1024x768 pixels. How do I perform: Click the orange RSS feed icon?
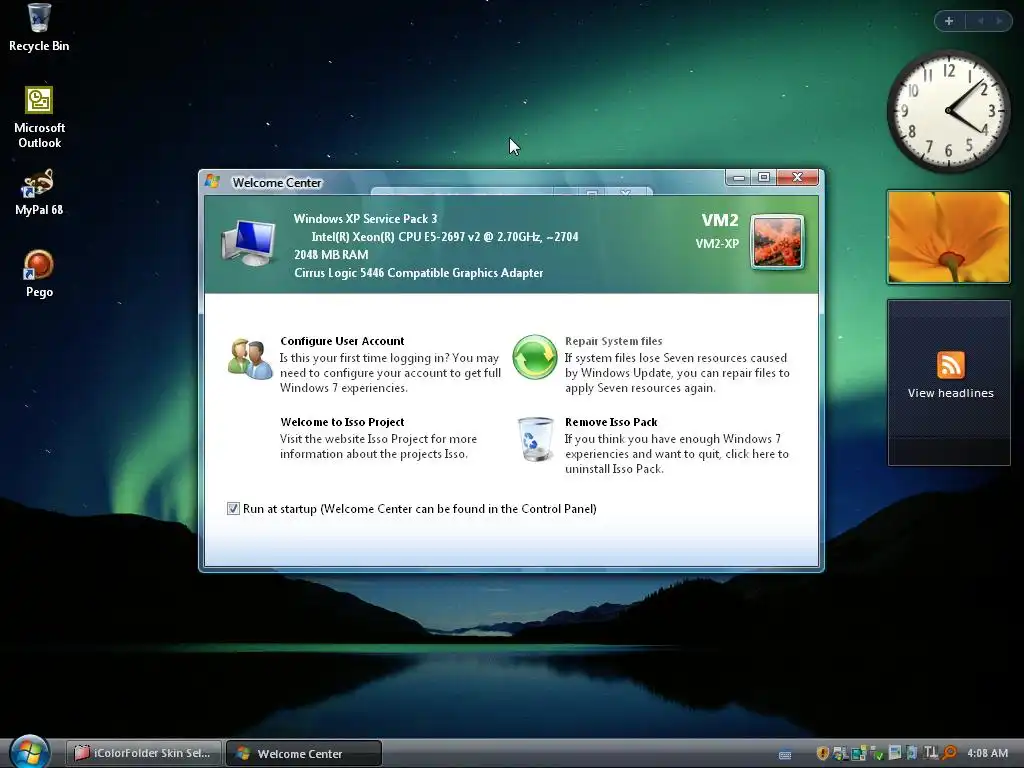(950, 364)
